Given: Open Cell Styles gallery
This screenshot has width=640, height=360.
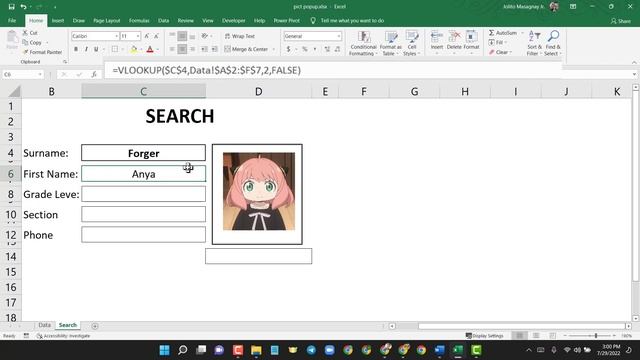Looking at the screenshot, I should tap(411, 43).
